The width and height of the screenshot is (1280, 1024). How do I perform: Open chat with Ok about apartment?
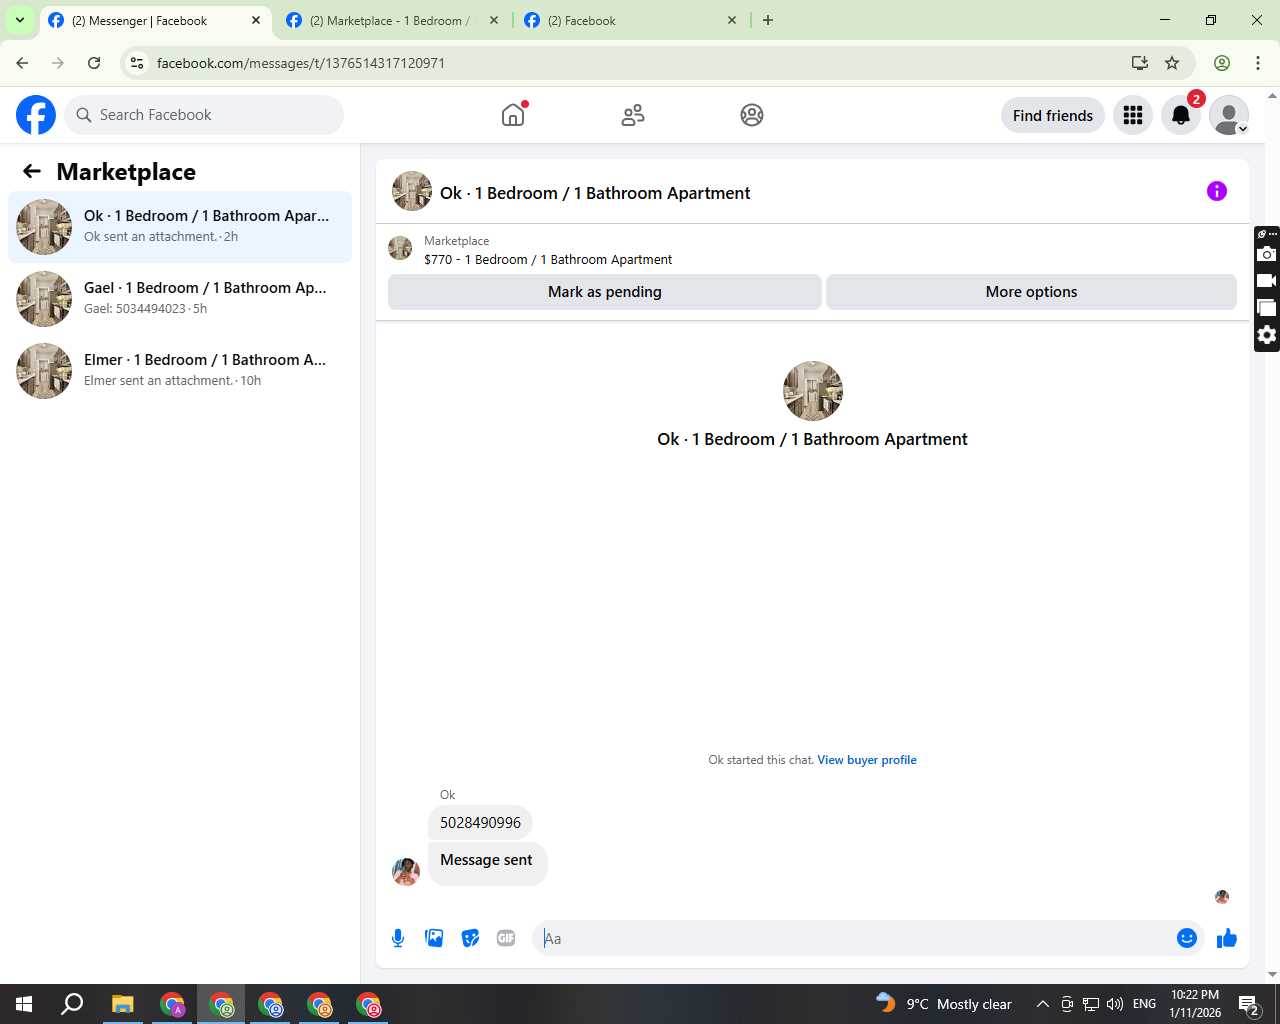click(x=180, y=227)
